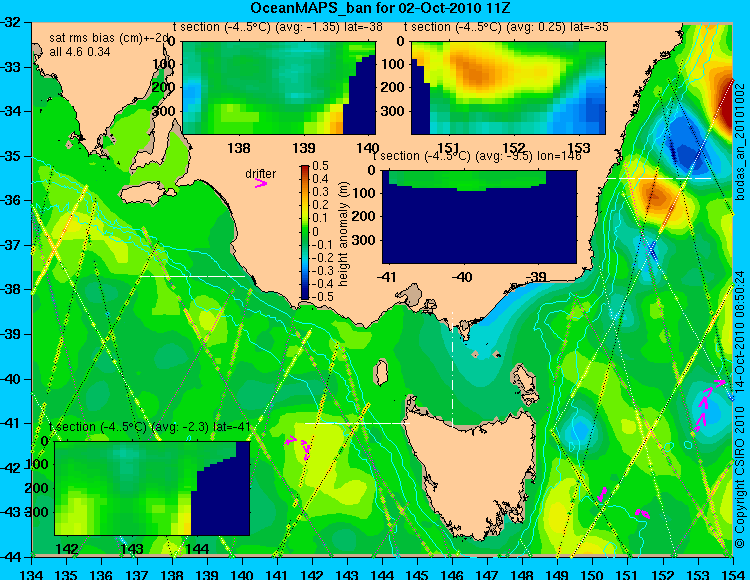The image size is (750, 580).
Task: Click the magenta drifter marker near 150E, -42.5
Action: (602, 494)
